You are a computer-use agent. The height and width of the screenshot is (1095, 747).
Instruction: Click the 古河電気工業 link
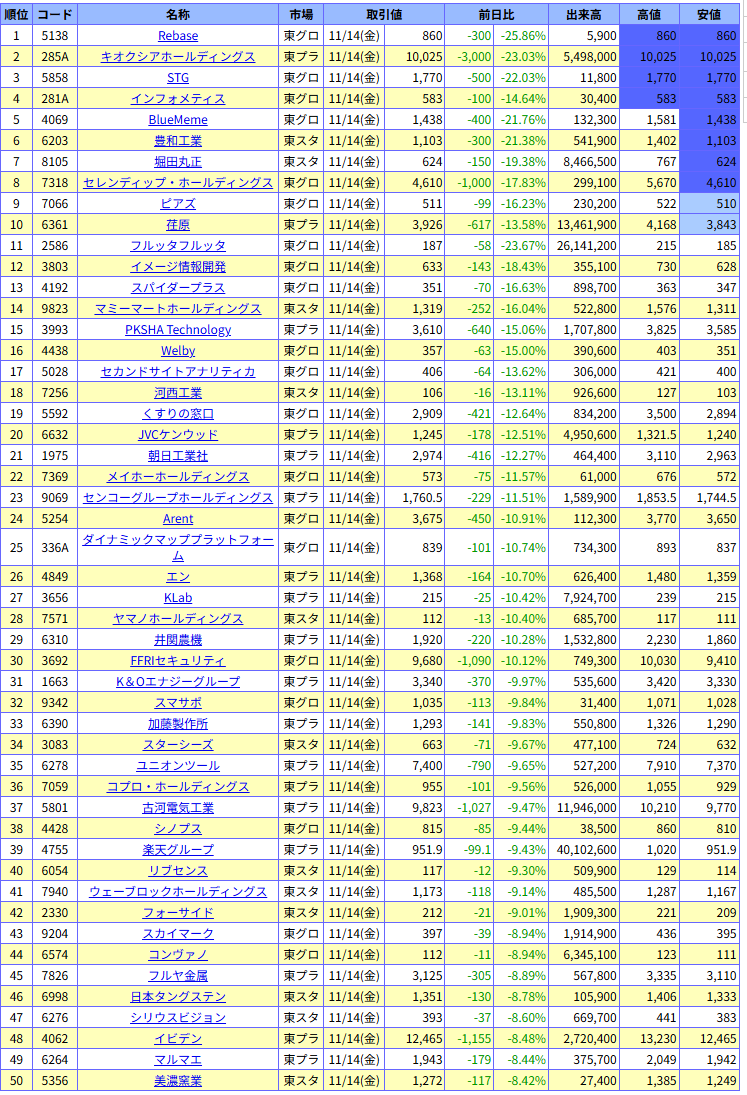[x=178, y=808]
